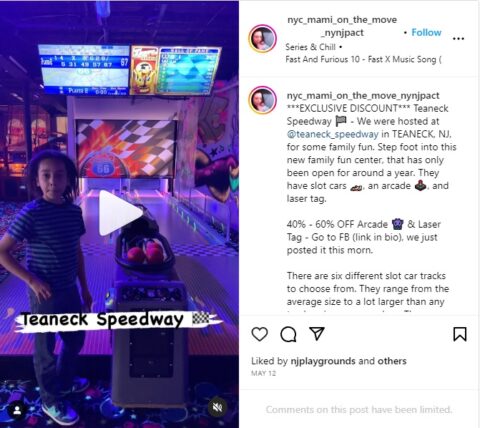Image resolution: width=480 pixels, height=428 pixels.
Task: Open the Fast And Furious 10 audio link
Action: [363, 60]
